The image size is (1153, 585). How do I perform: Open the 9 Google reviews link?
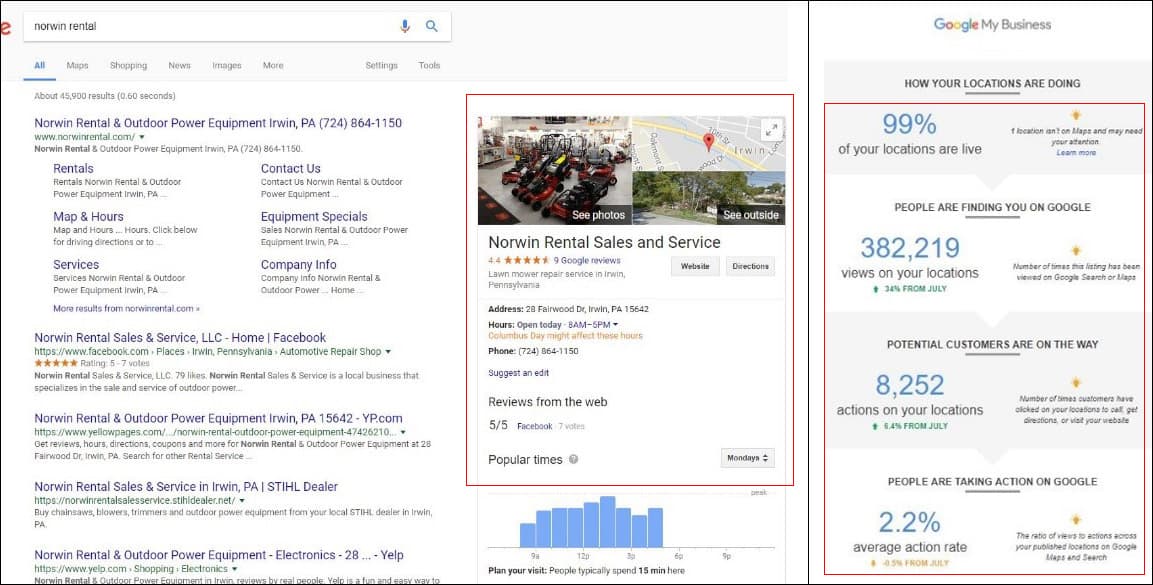tap(587, 260)
